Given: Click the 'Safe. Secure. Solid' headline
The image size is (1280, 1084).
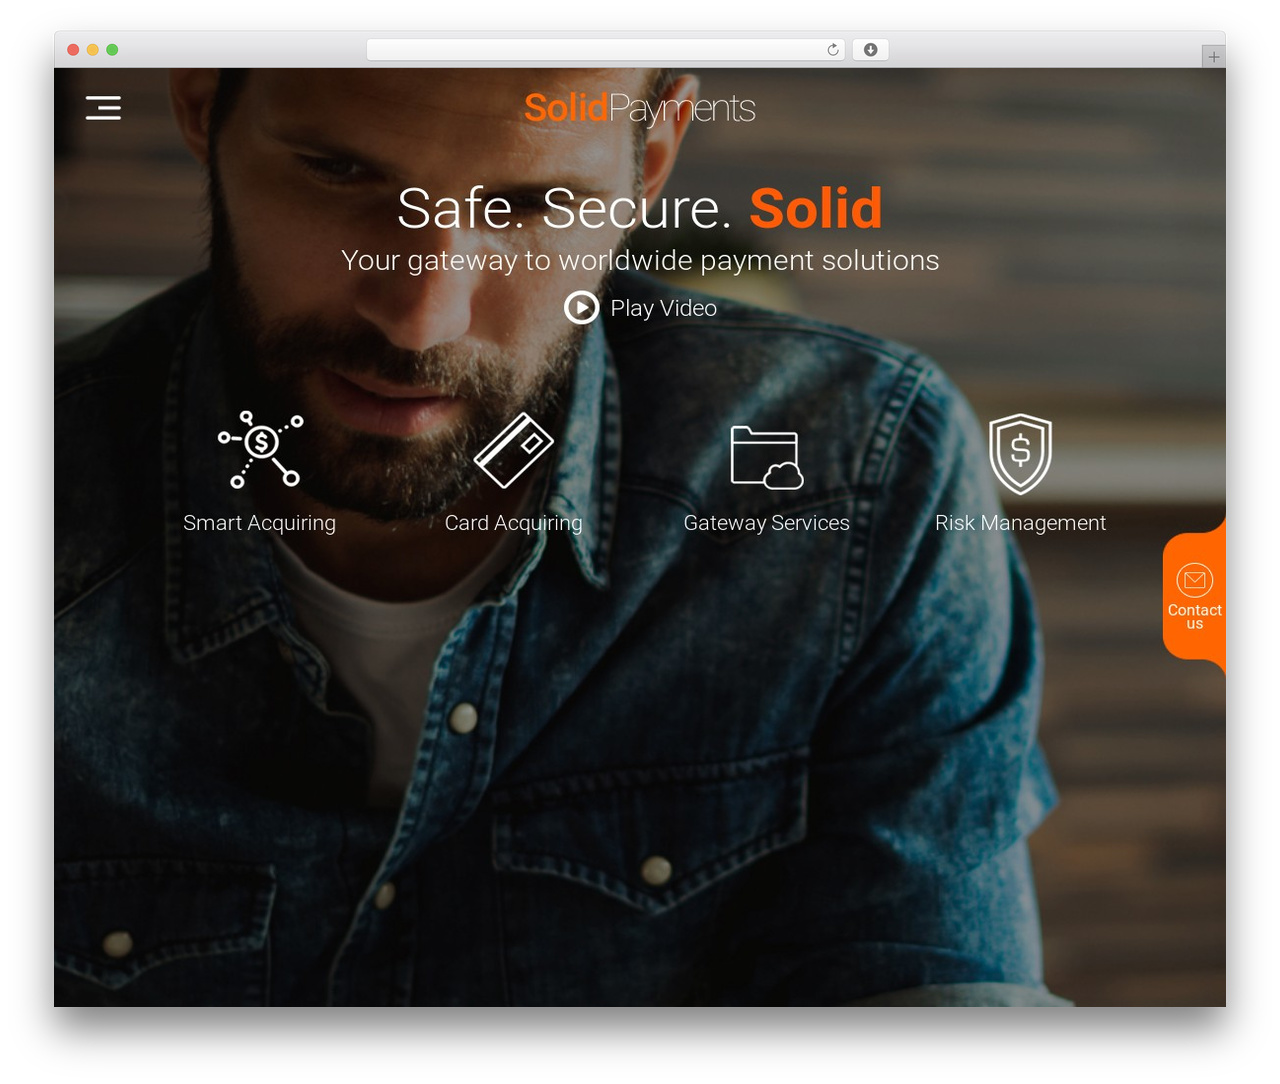Looking at the screenshot, I should (x=640, y=208).
